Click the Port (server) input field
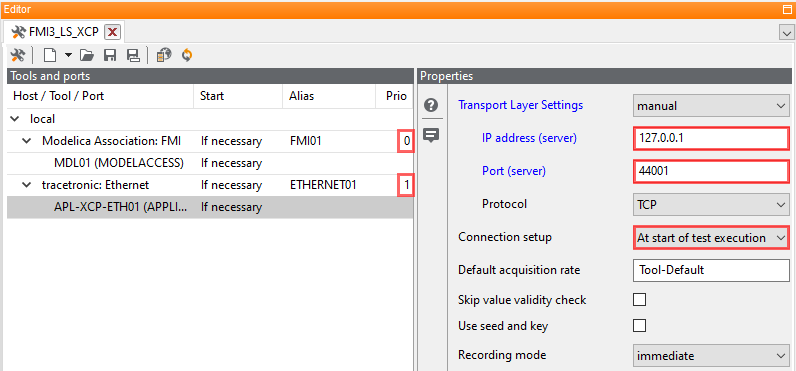Image resolution: width=796 pixels, height=371 pixels. tap(711, 171)
